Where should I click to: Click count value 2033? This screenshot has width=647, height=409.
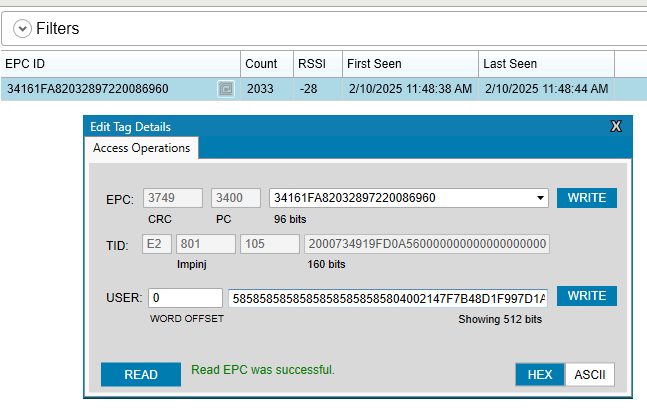pyautogui.click(x=260, y=89)
